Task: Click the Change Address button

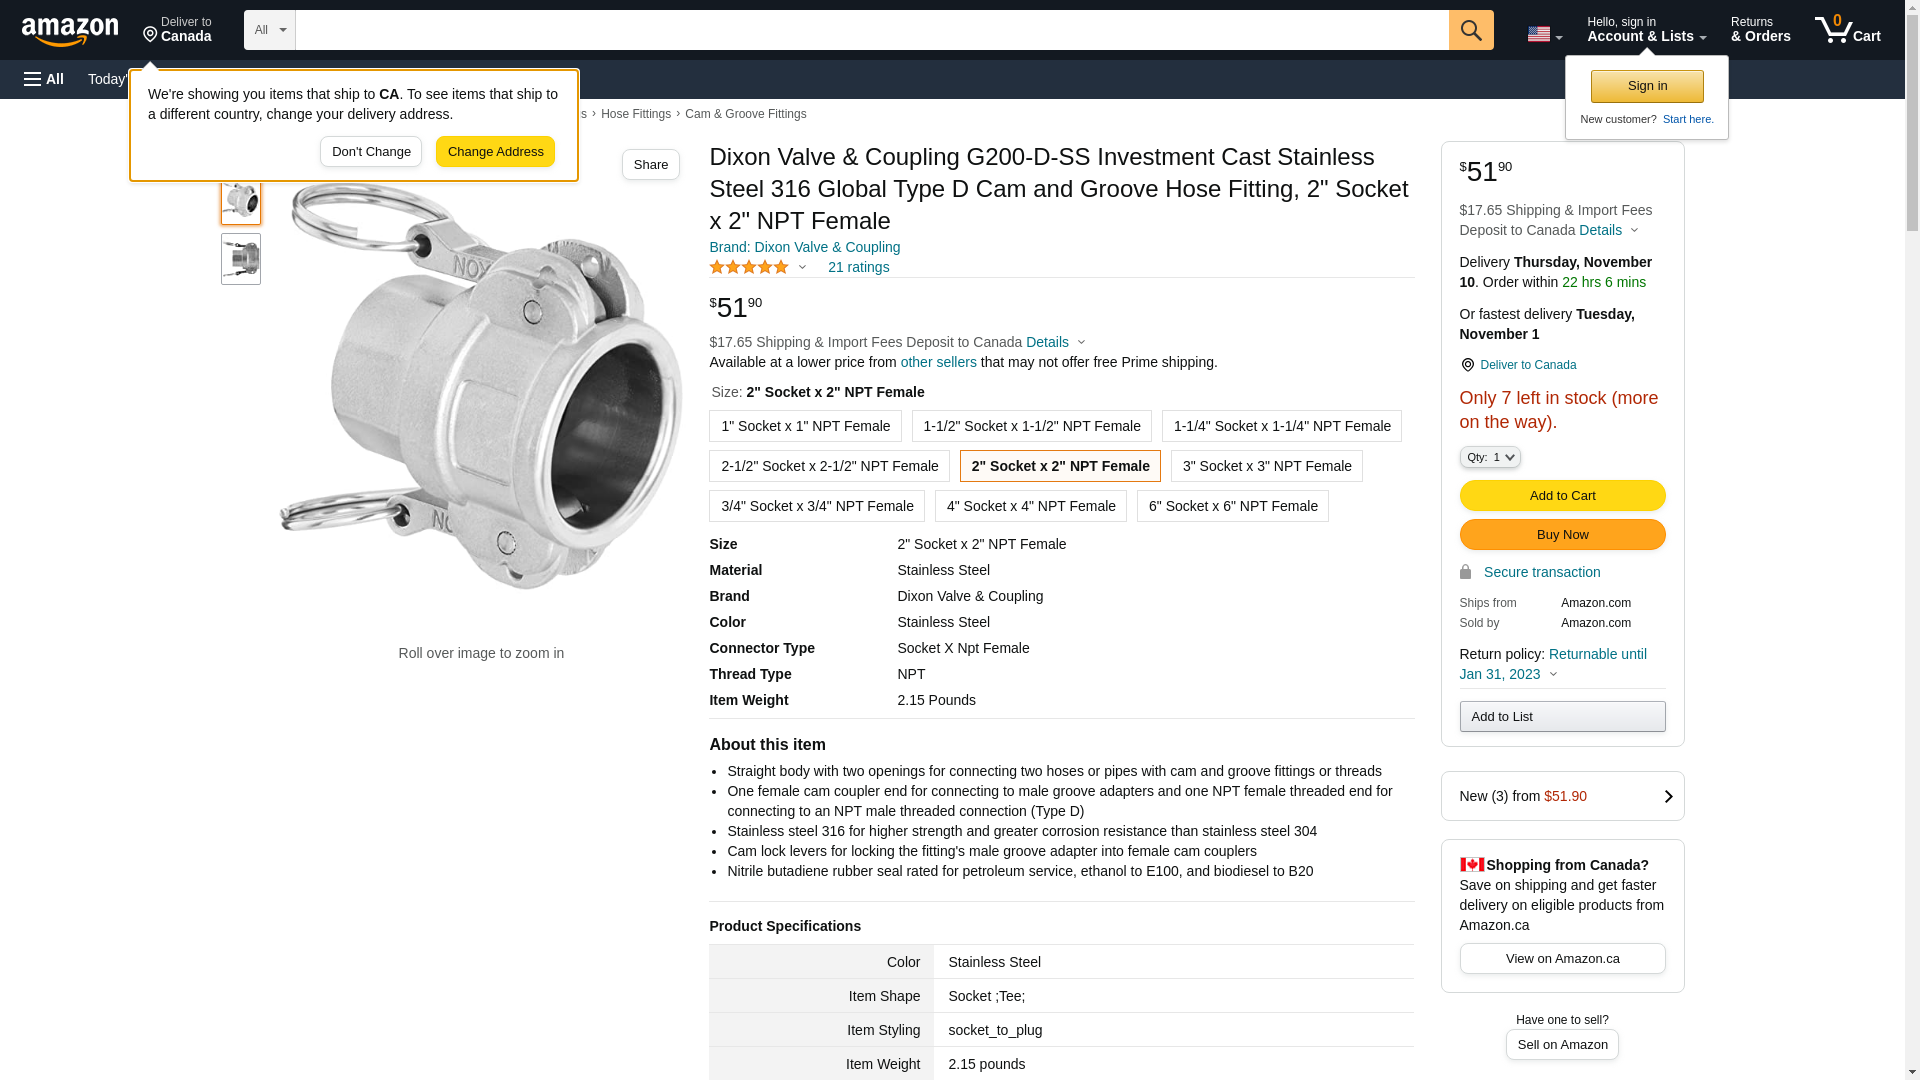Action: [495, 152]
